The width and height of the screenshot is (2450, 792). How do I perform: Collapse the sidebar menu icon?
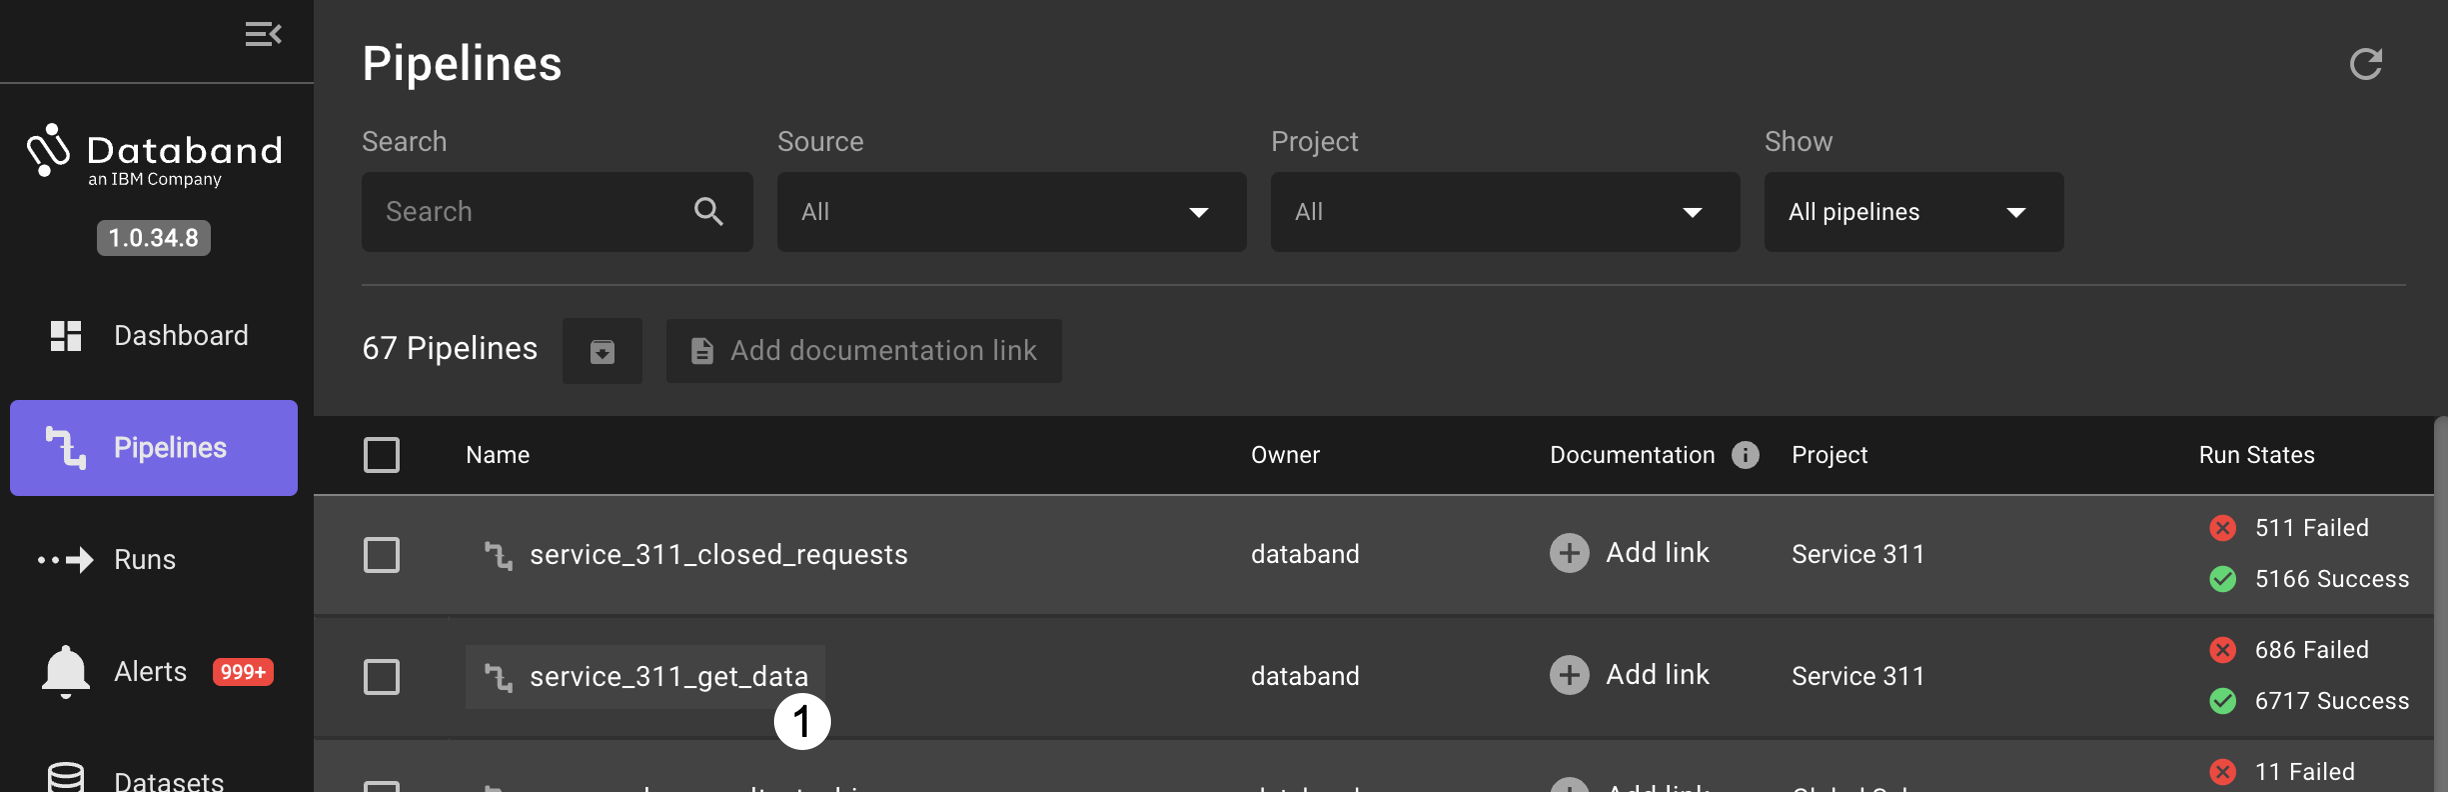click(263, 35)
